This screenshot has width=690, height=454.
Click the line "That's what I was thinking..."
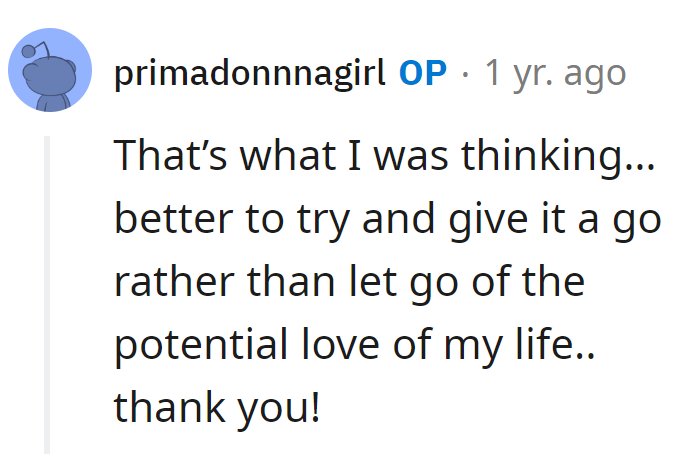(385, 156)
